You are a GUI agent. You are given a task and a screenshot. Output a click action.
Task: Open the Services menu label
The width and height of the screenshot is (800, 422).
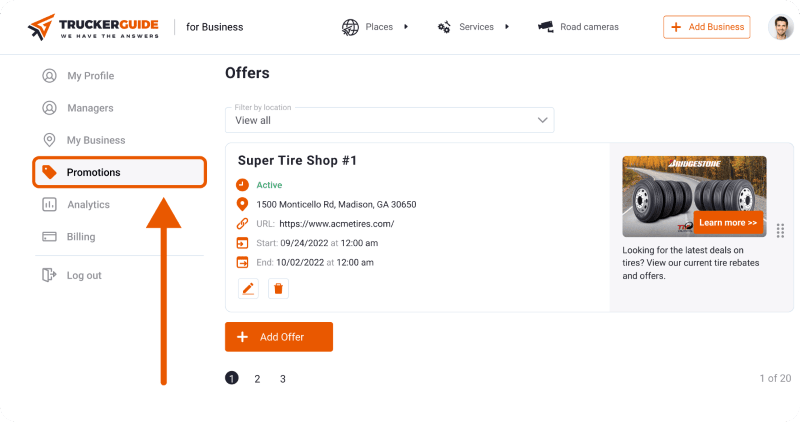[476, 27]
